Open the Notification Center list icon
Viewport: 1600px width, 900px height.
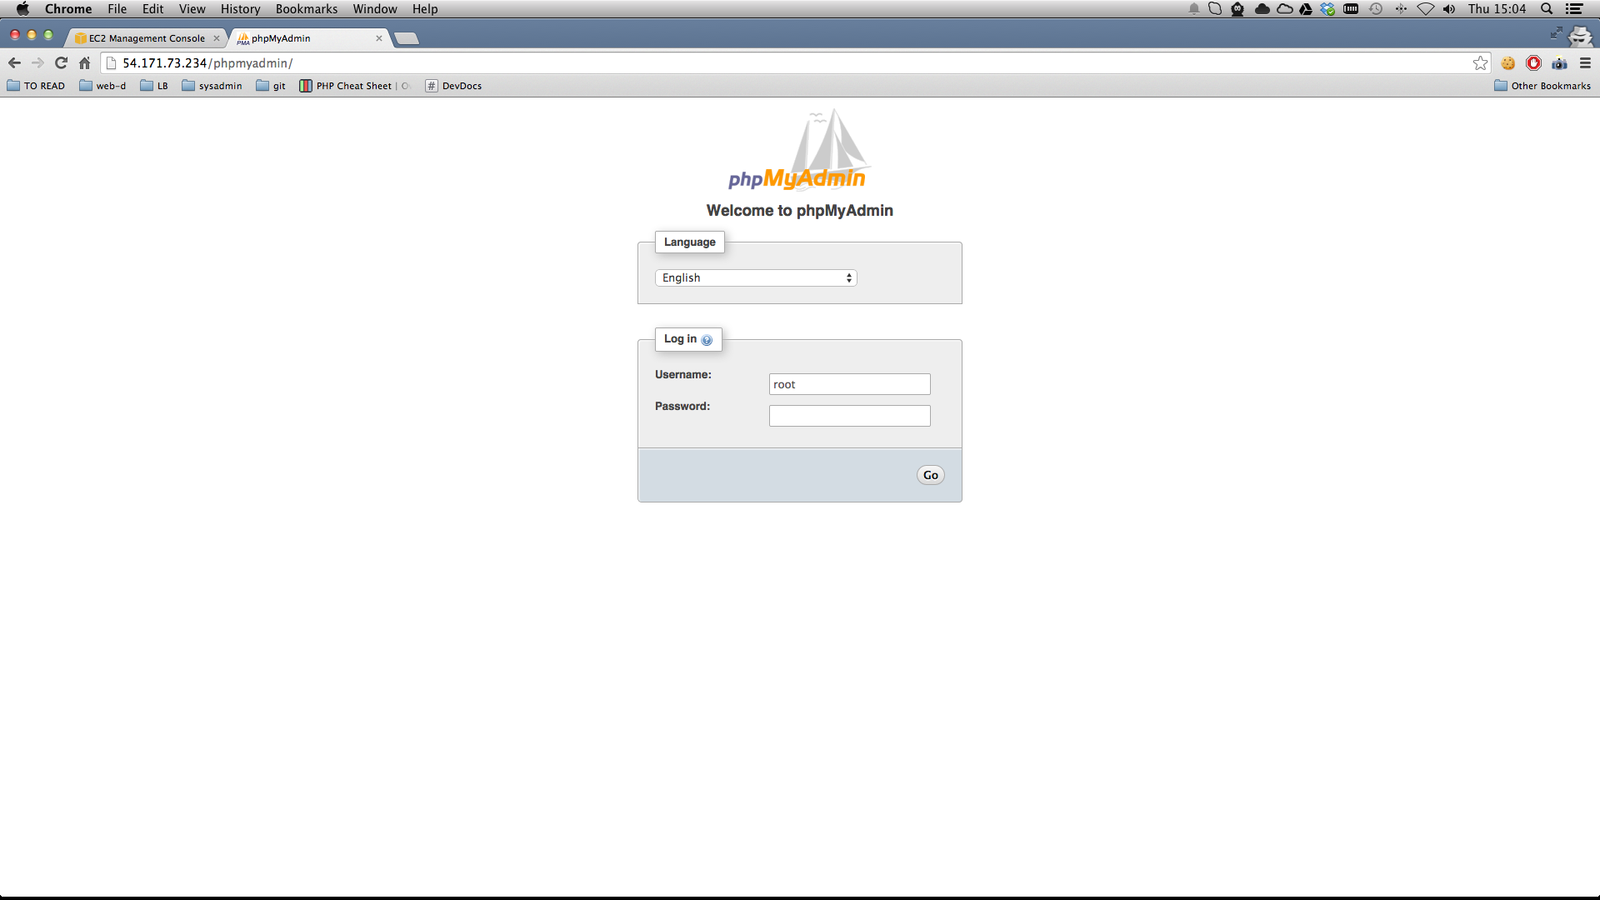(1574, 9)
